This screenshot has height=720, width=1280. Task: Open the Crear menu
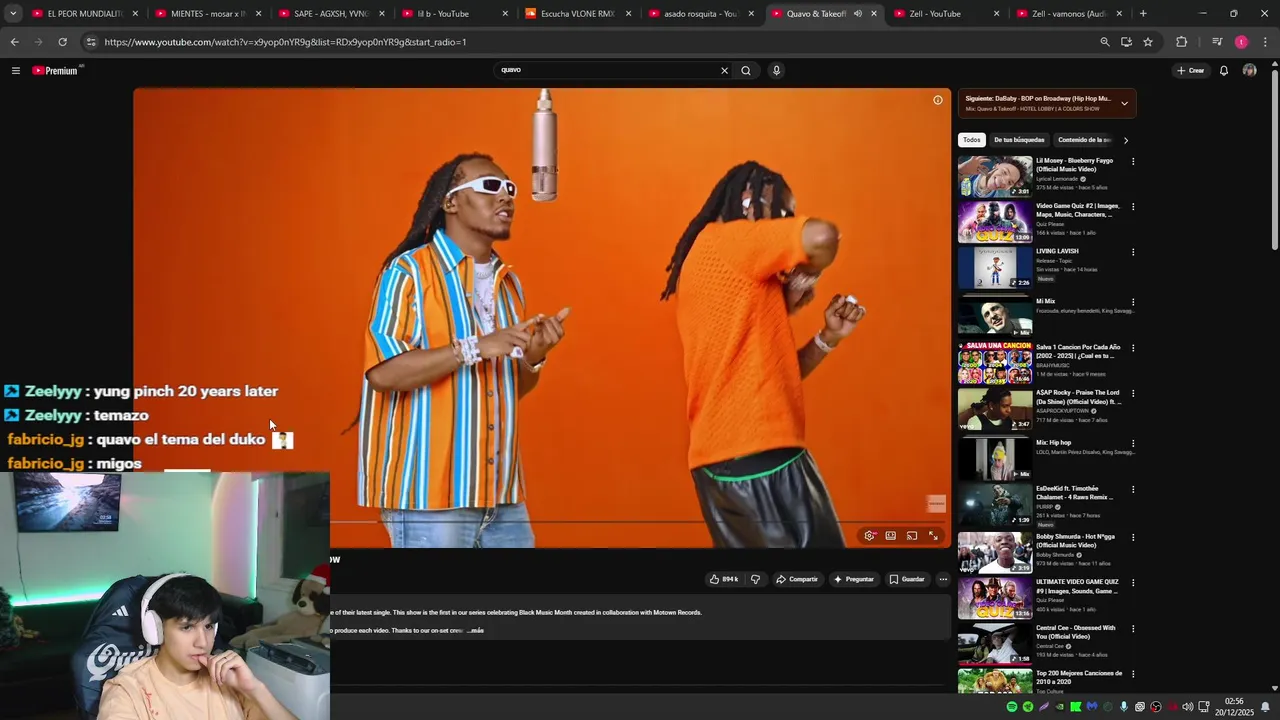[x=1190, y=71]
